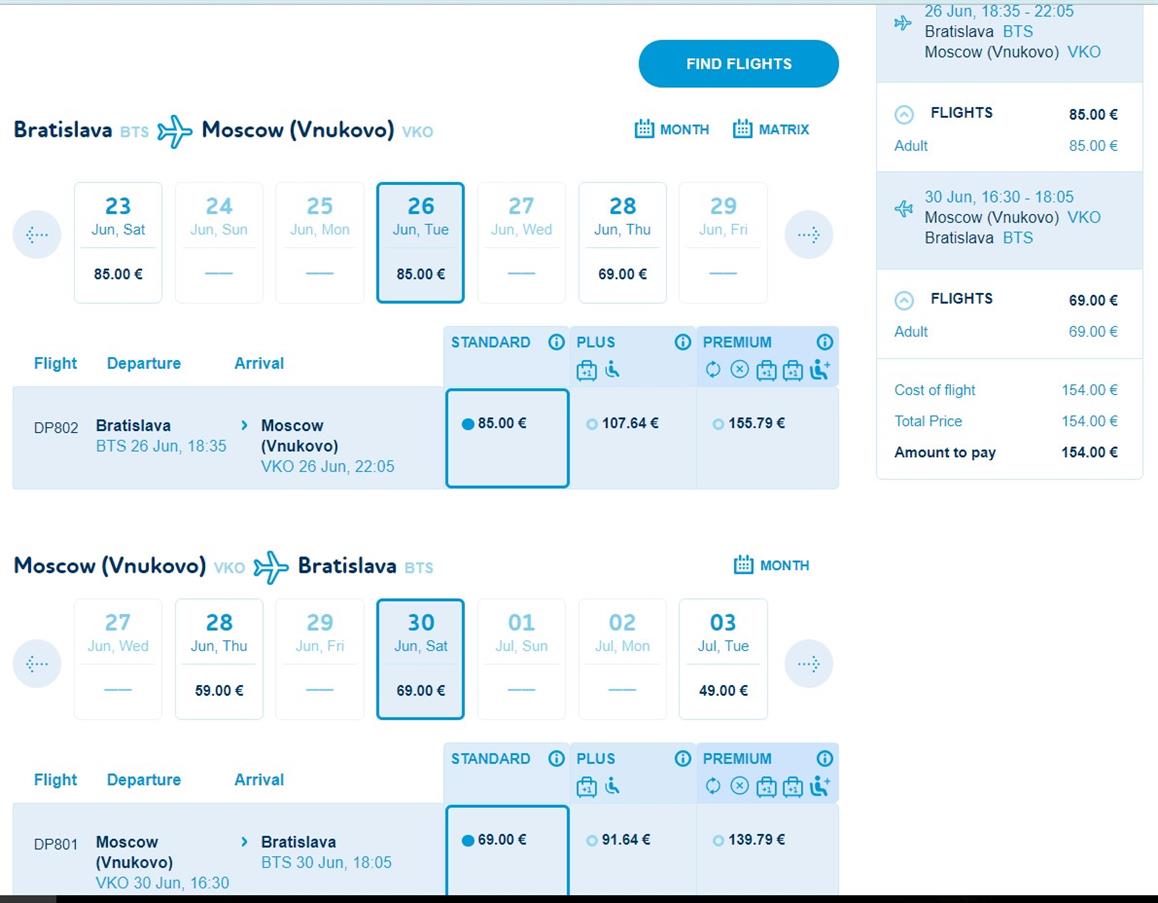This screenshot has width=1158, height=903.
Task: Show earlier dates for Moscow–Bratislava flights
Action: point(37,663)
